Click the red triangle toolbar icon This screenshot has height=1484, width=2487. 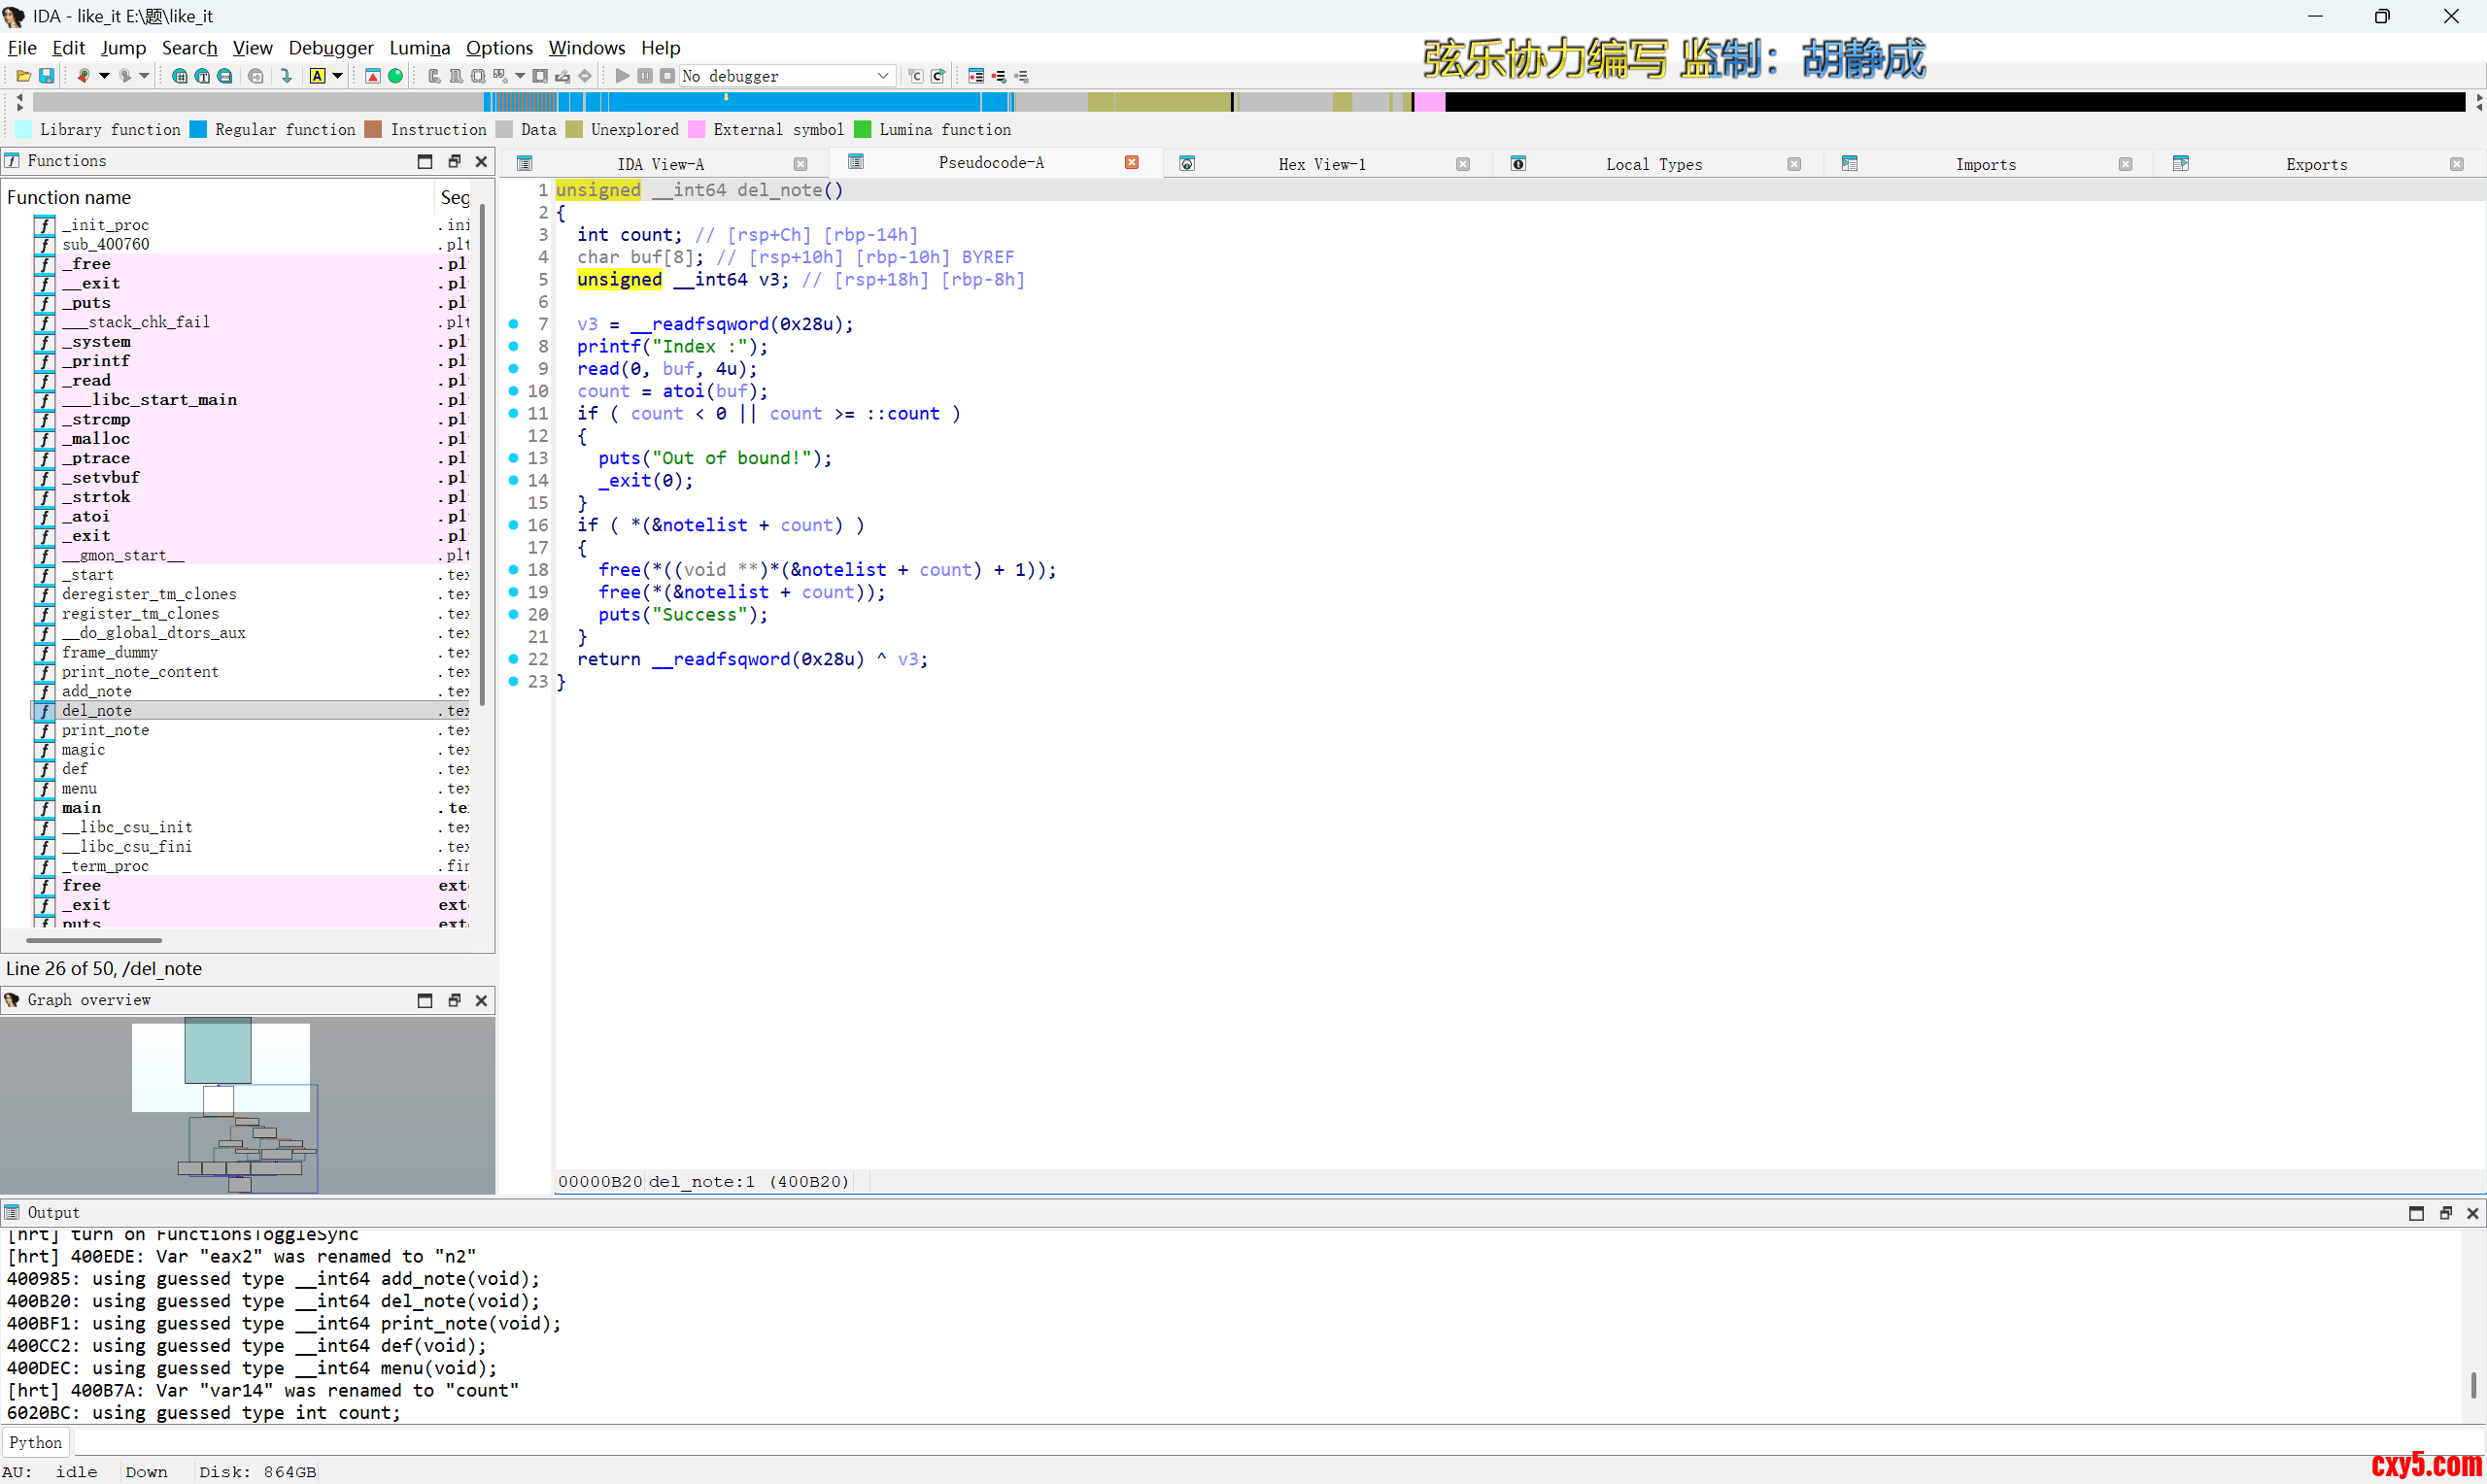coord(373,76)
